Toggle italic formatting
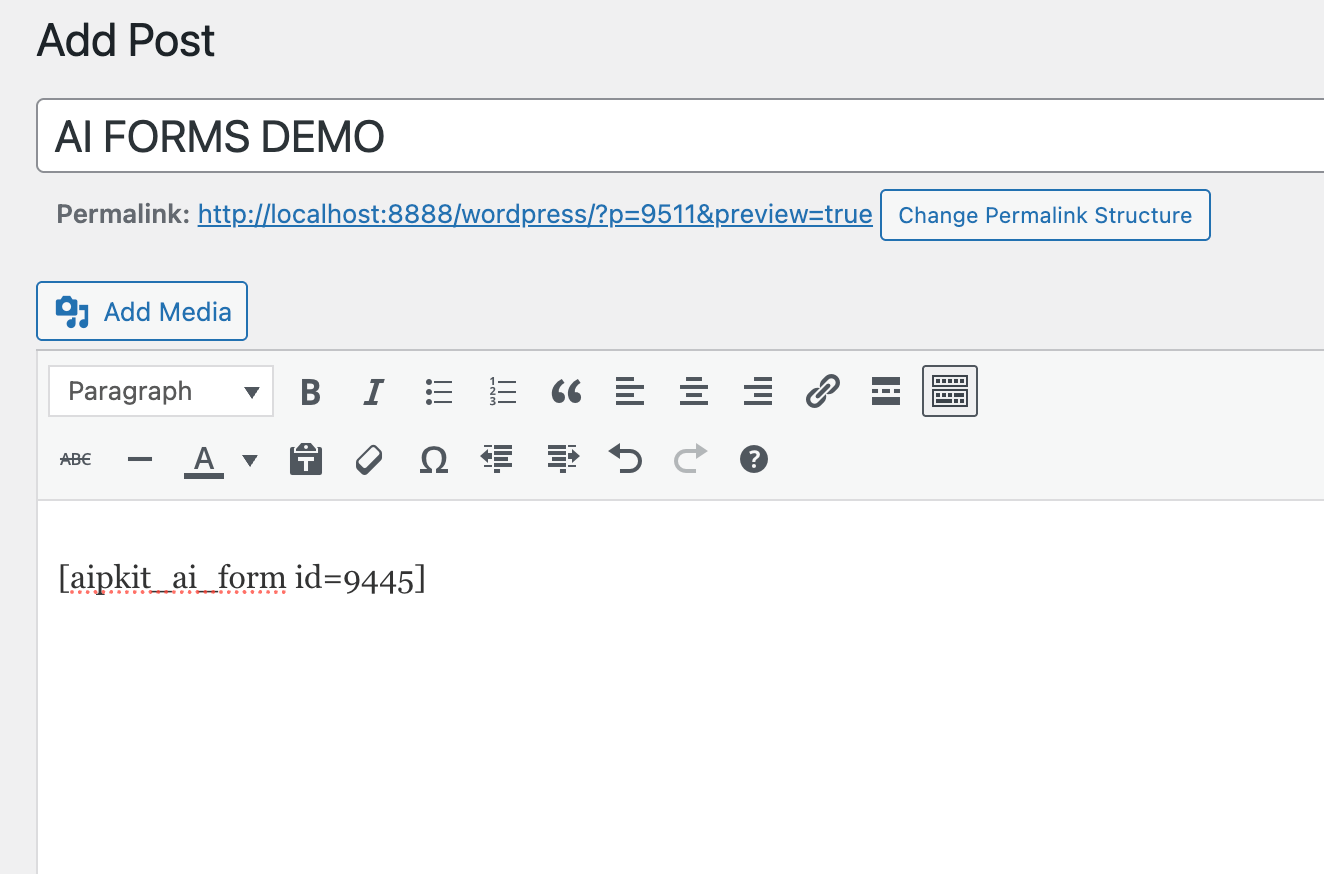 click(x=373, y=392)
